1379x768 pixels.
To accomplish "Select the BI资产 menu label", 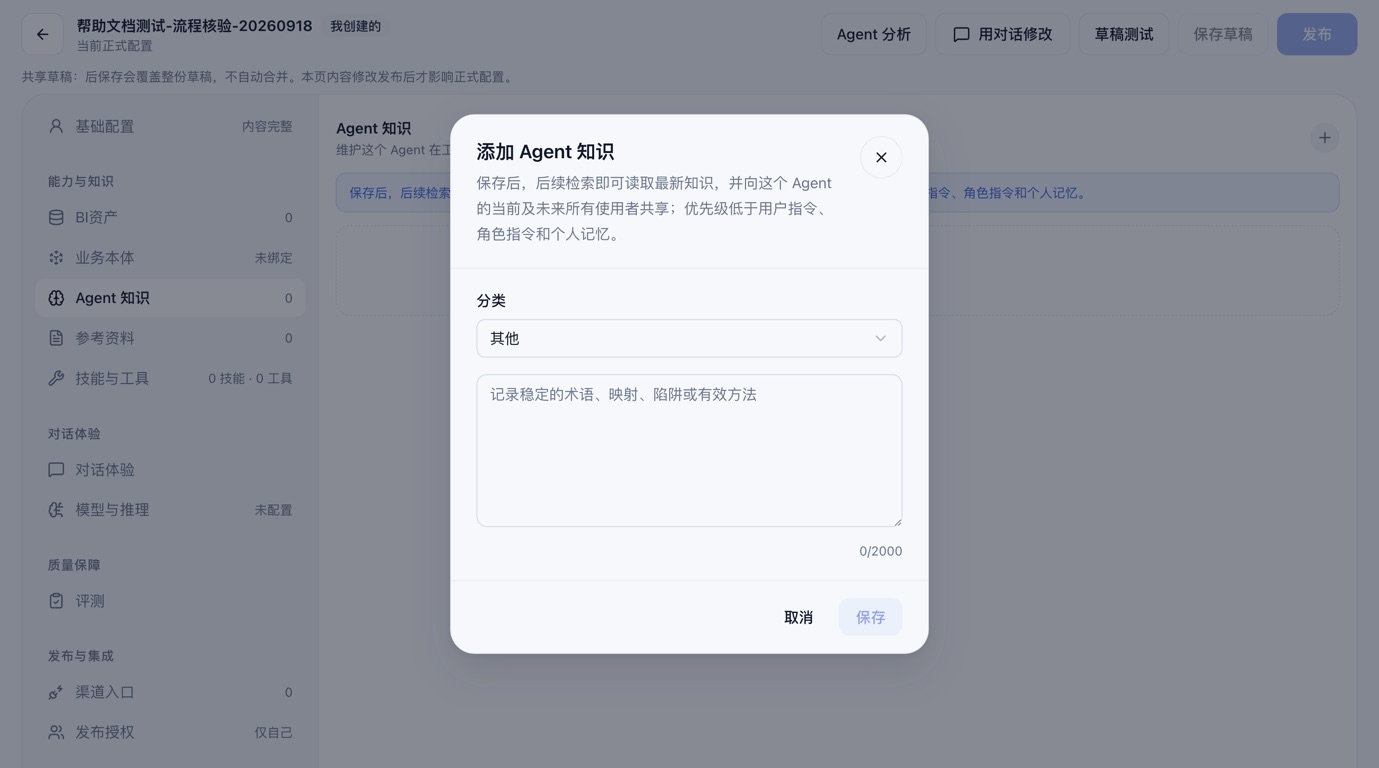I will point(96,217).
